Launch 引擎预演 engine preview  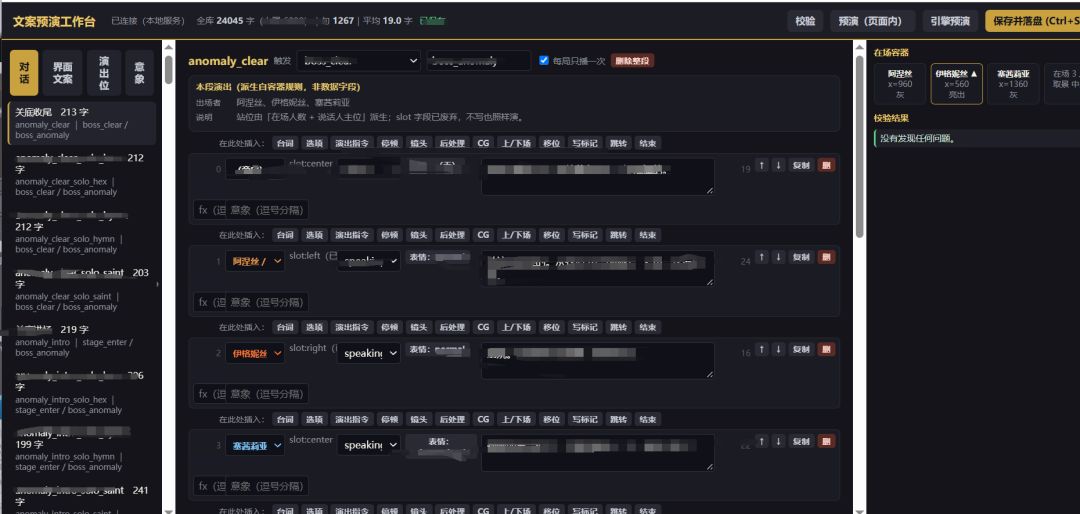coord(950,21)
